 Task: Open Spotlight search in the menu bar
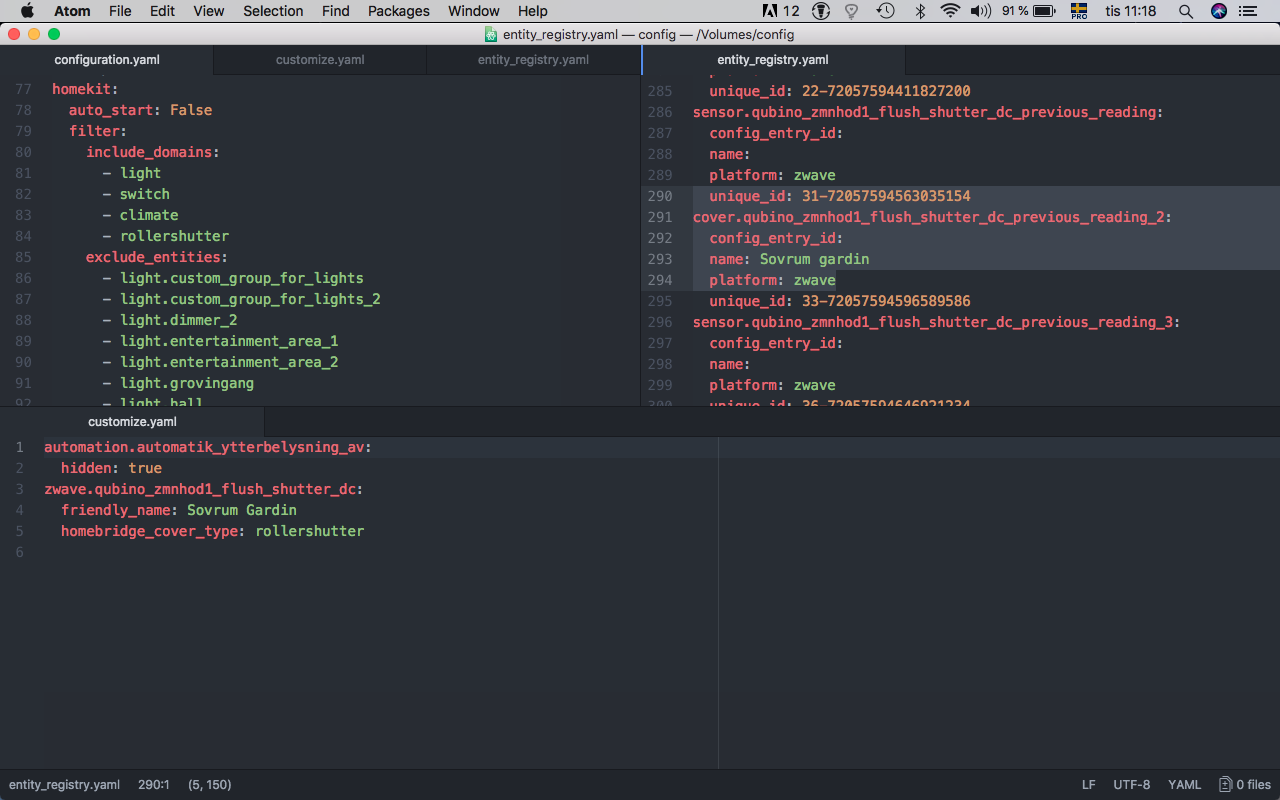click(1185, 11)
